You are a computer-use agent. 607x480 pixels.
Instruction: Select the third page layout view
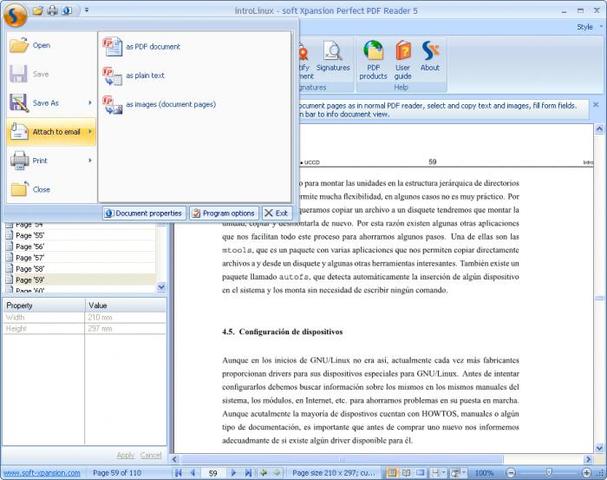point(420,473)
